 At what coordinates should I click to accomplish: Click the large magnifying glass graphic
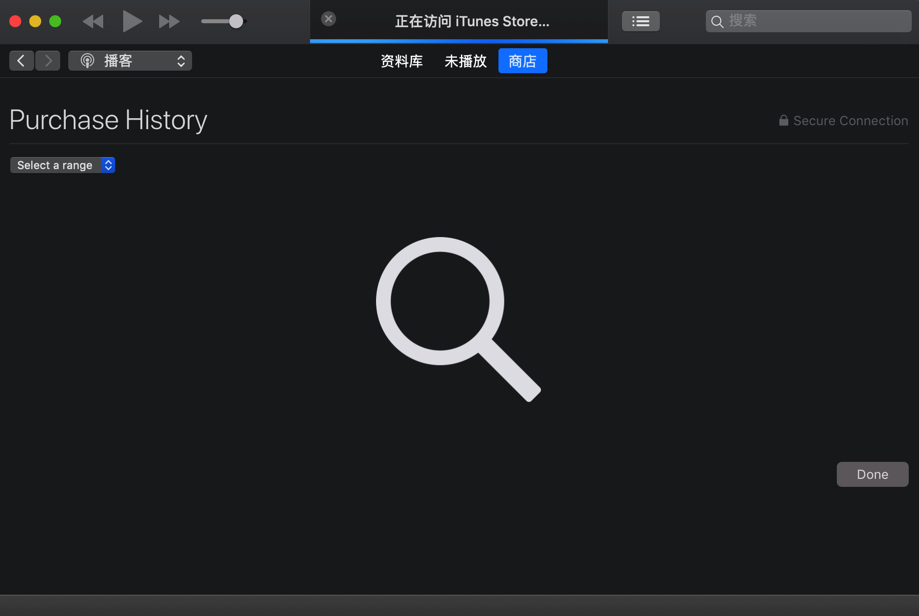(x=458, y=319)
